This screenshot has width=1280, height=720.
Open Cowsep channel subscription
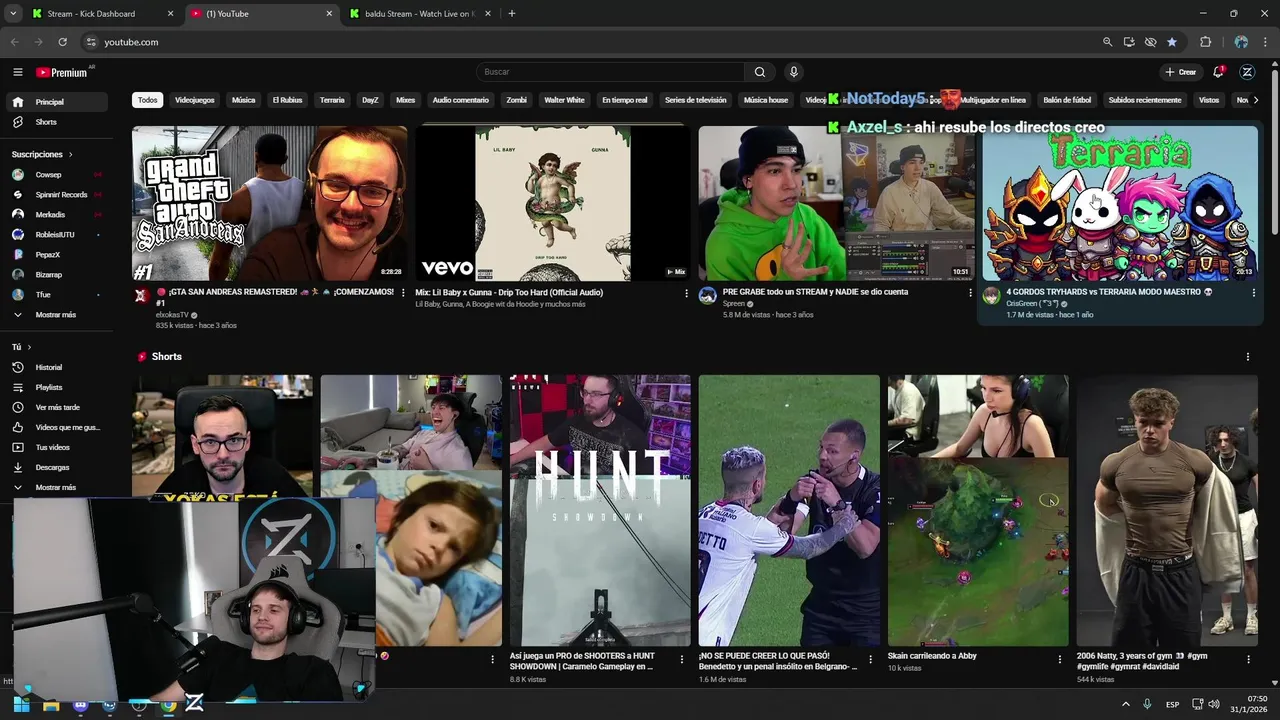tap(56, 175)
